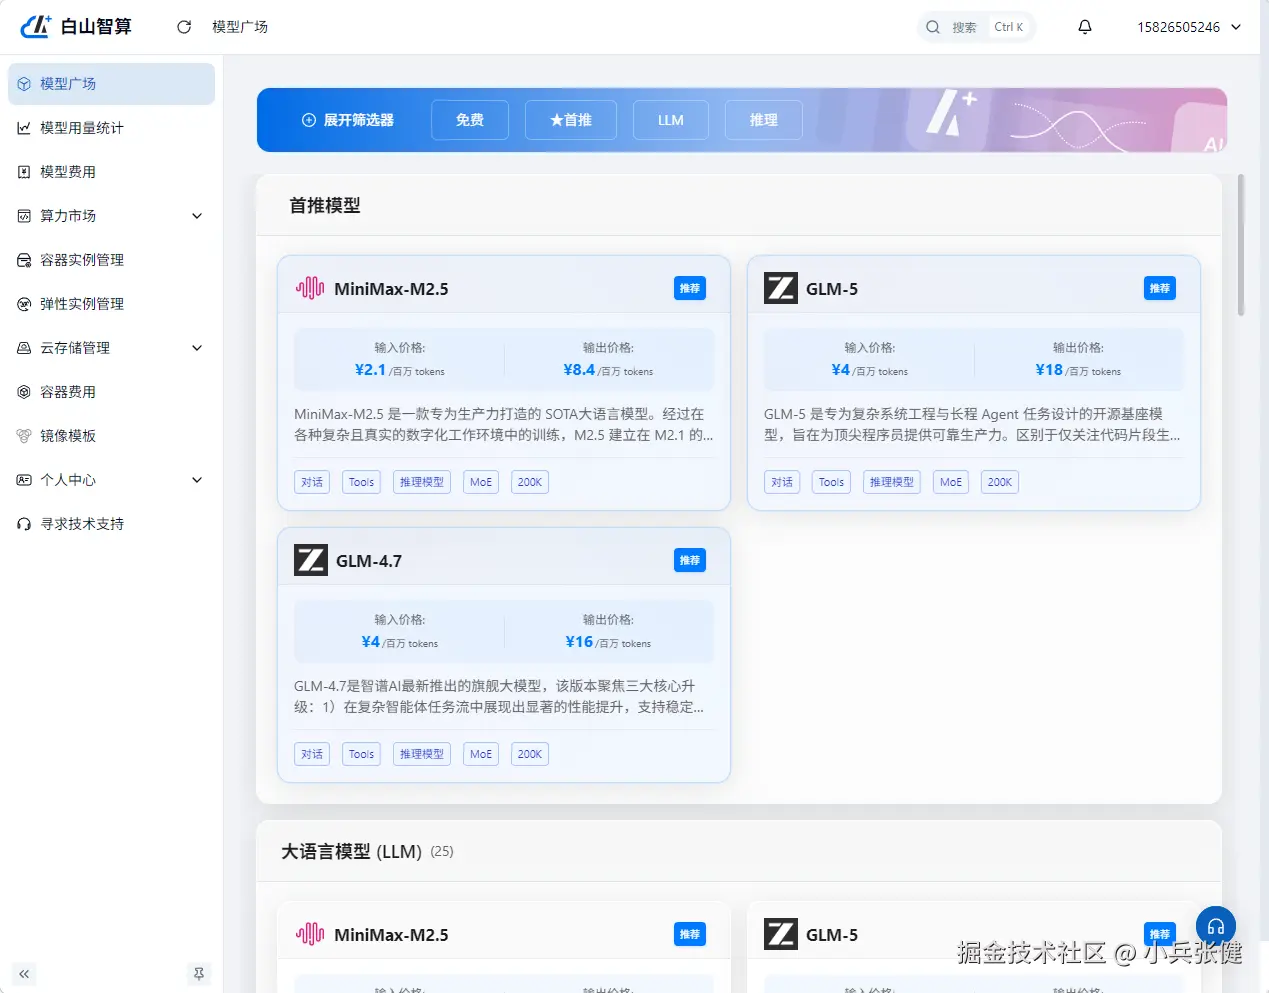Click the 算力市场 sidebar icon
The width and height of the screenshot is (1269, 993).
[x=24, y=216]
